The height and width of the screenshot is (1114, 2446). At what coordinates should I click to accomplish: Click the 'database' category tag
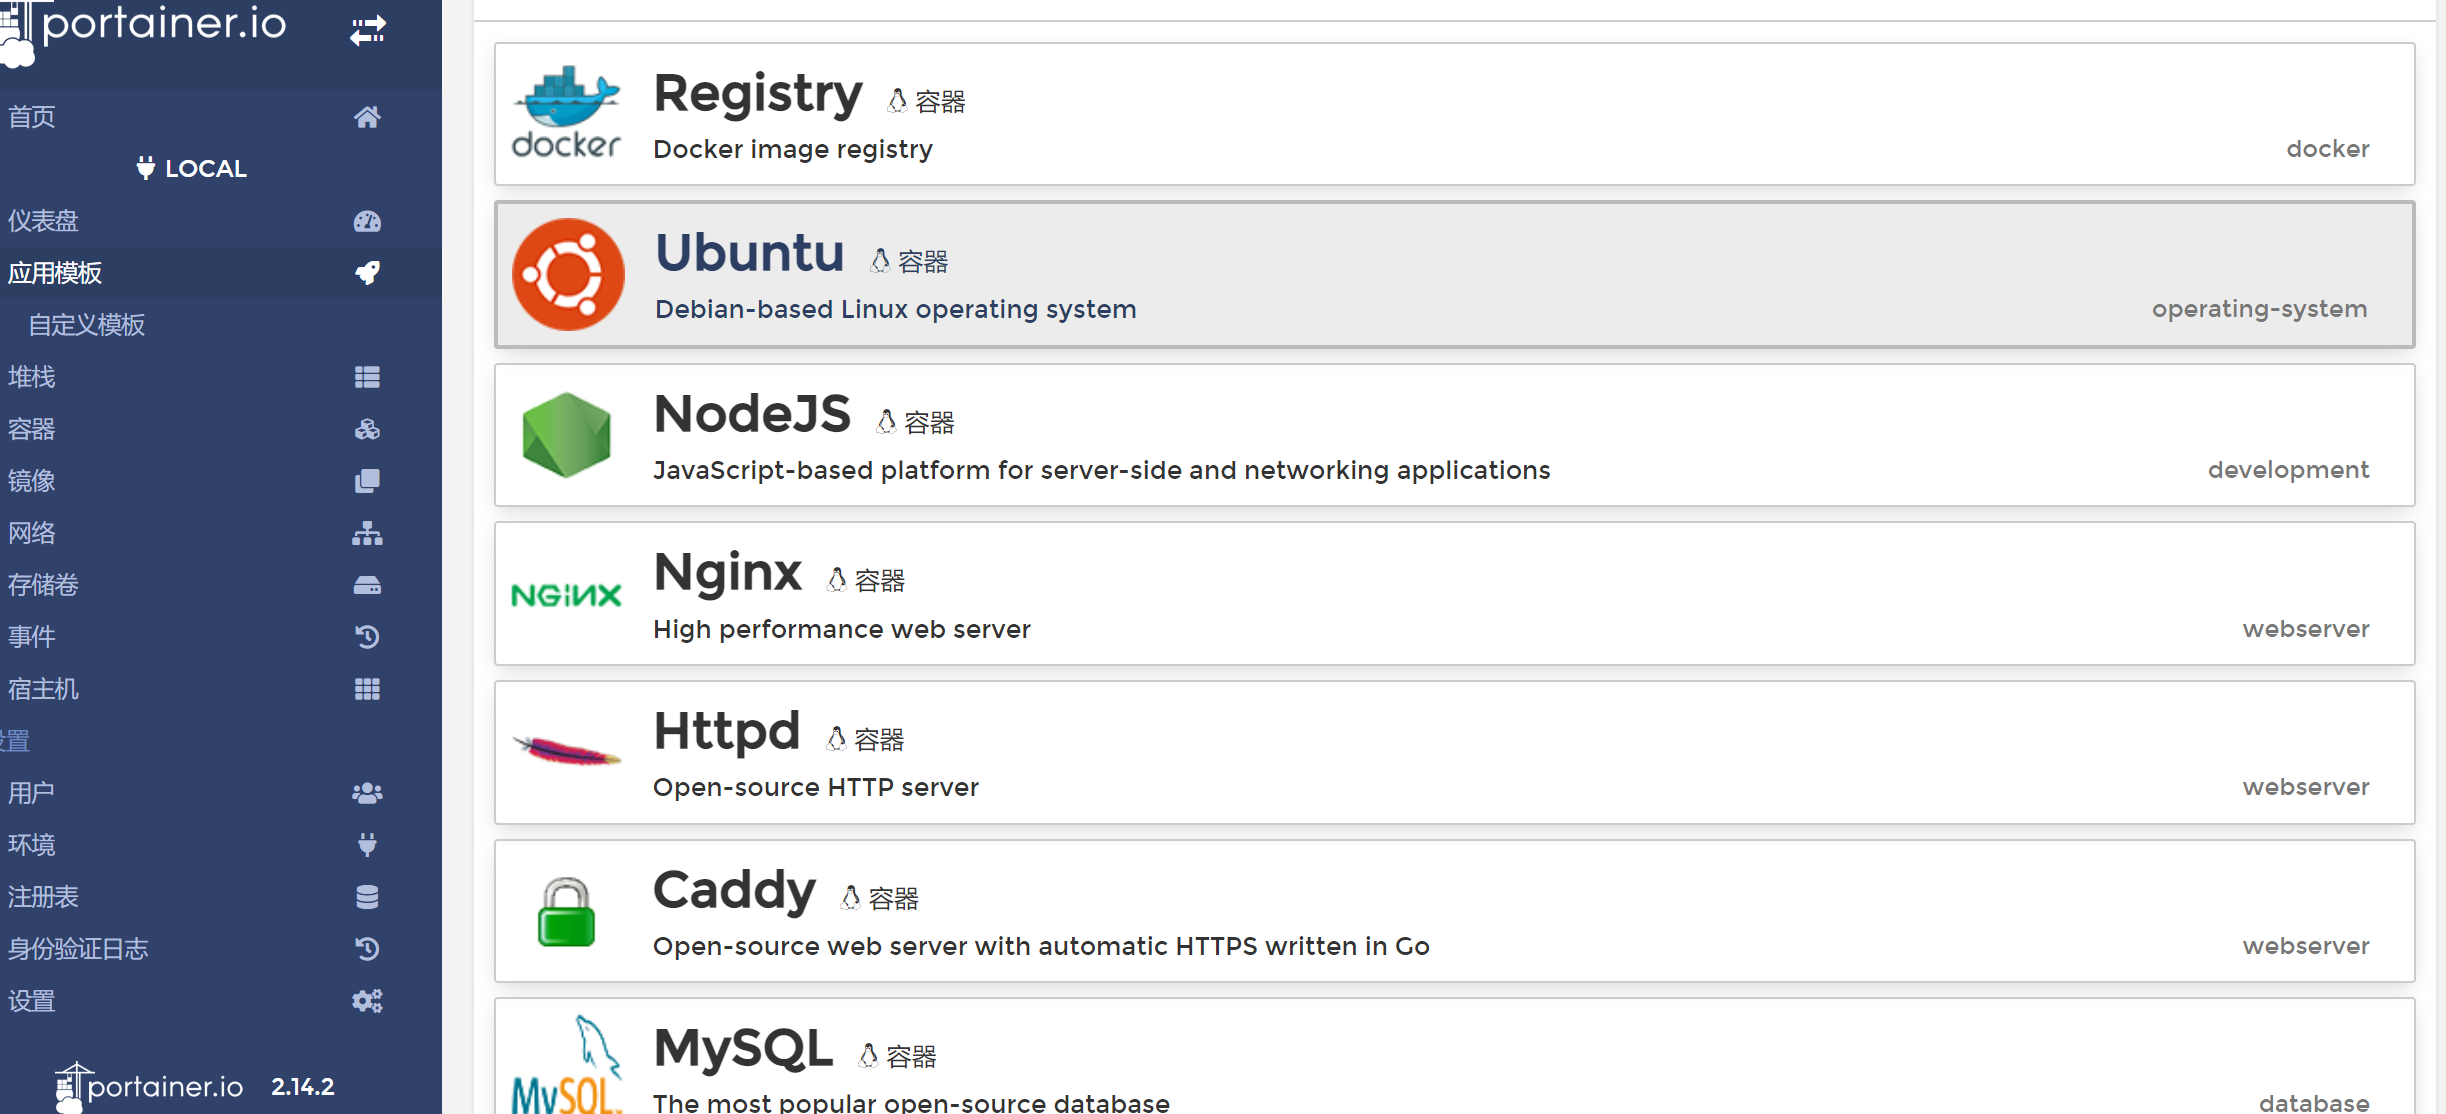(2314, 1103)
